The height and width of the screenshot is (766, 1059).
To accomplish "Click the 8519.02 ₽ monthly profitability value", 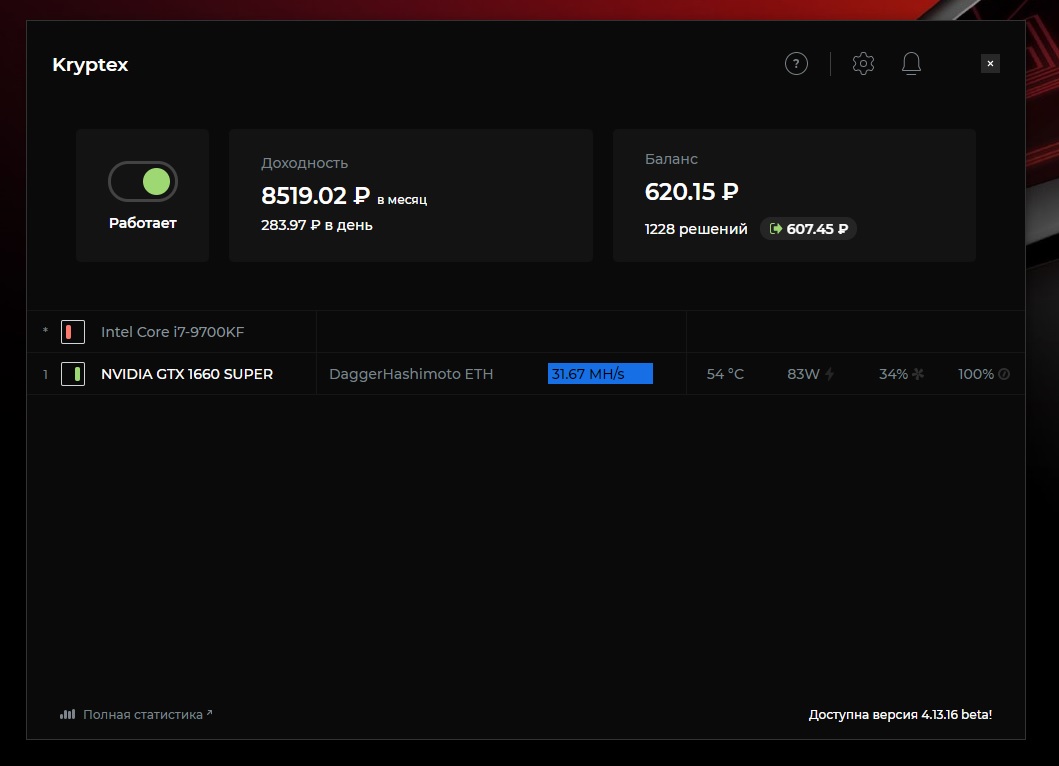I will [315, 195].
